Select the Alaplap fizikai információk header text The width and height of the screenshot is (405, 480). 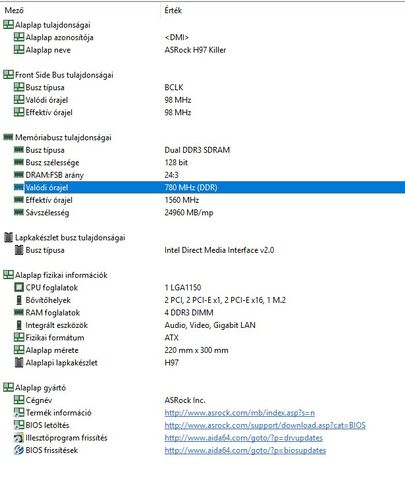coord(61,275)
